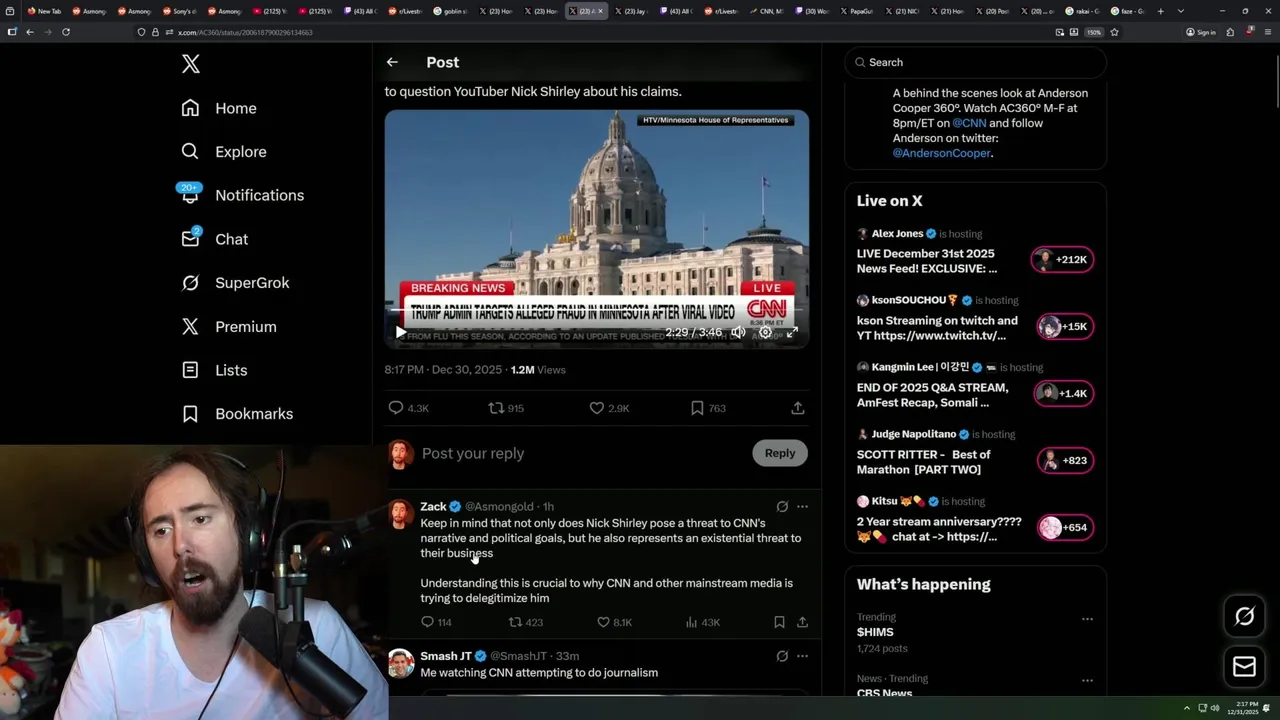The height and width of the screenshot is (720, 1280).
Task: Open Lists in the sidebar
Action: (x=214, y=370)
